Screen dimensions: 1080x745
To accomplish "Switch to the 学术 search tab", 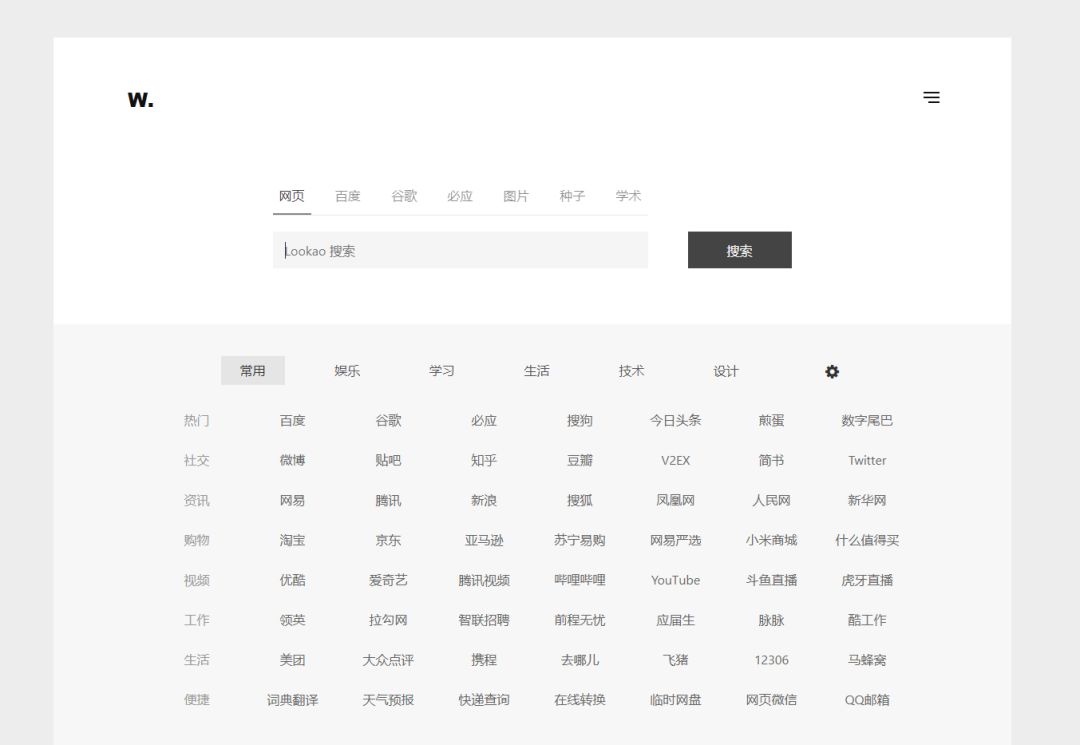I will click(628, 196).
